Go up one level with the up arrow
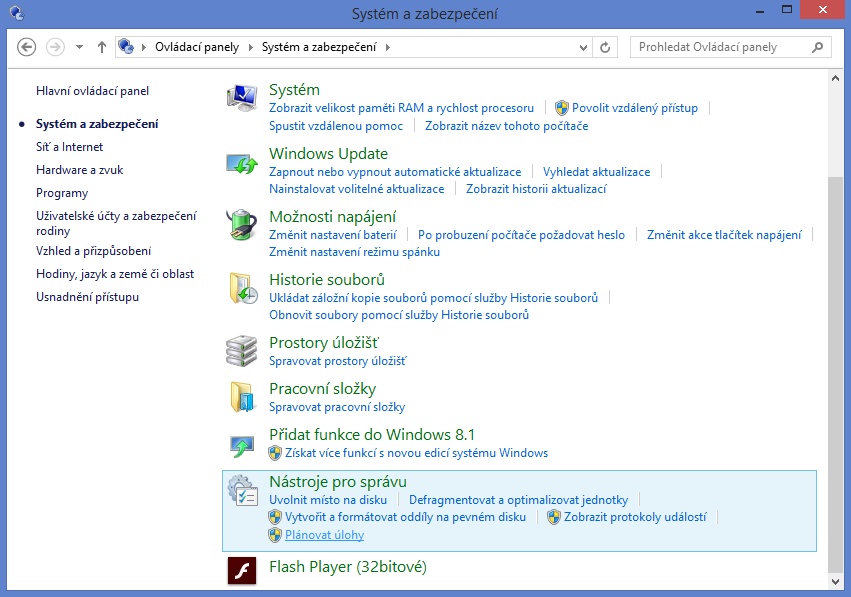The height and width of the screenshot is (597, 851). (x=102, y=47)
